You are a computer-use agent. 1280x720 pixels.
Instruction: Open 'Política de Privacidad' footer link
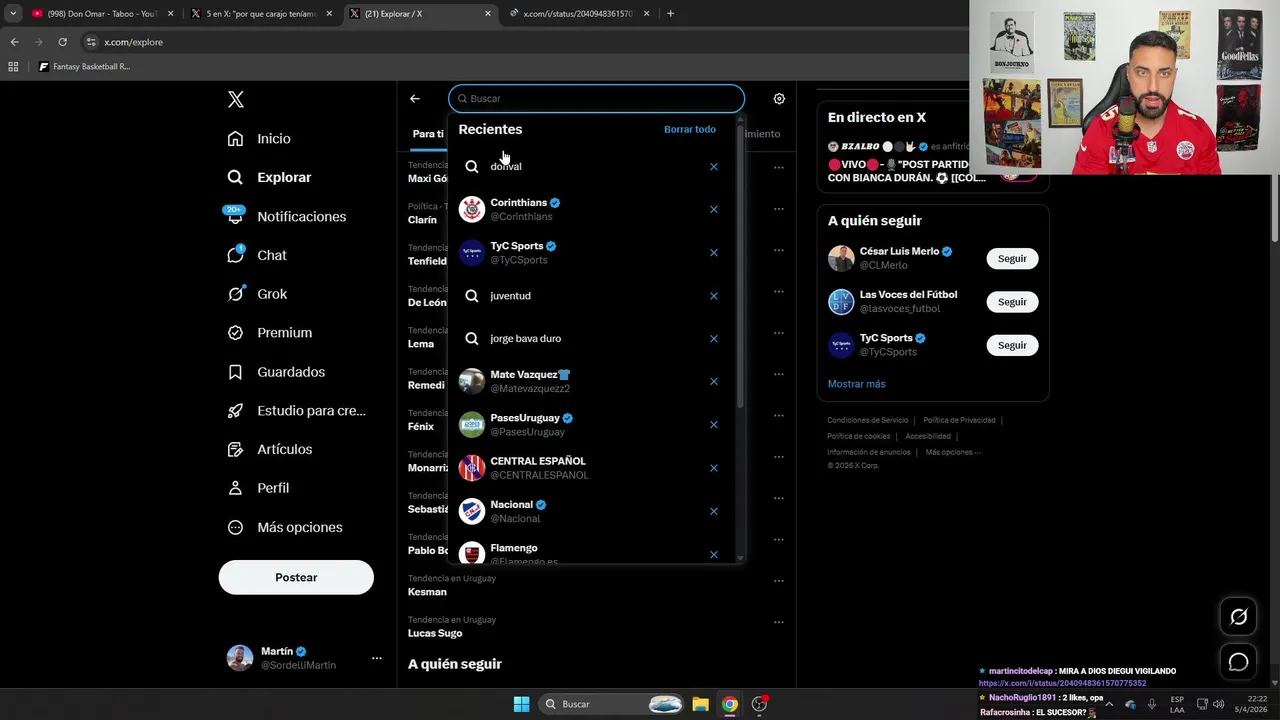click(959, 420)
